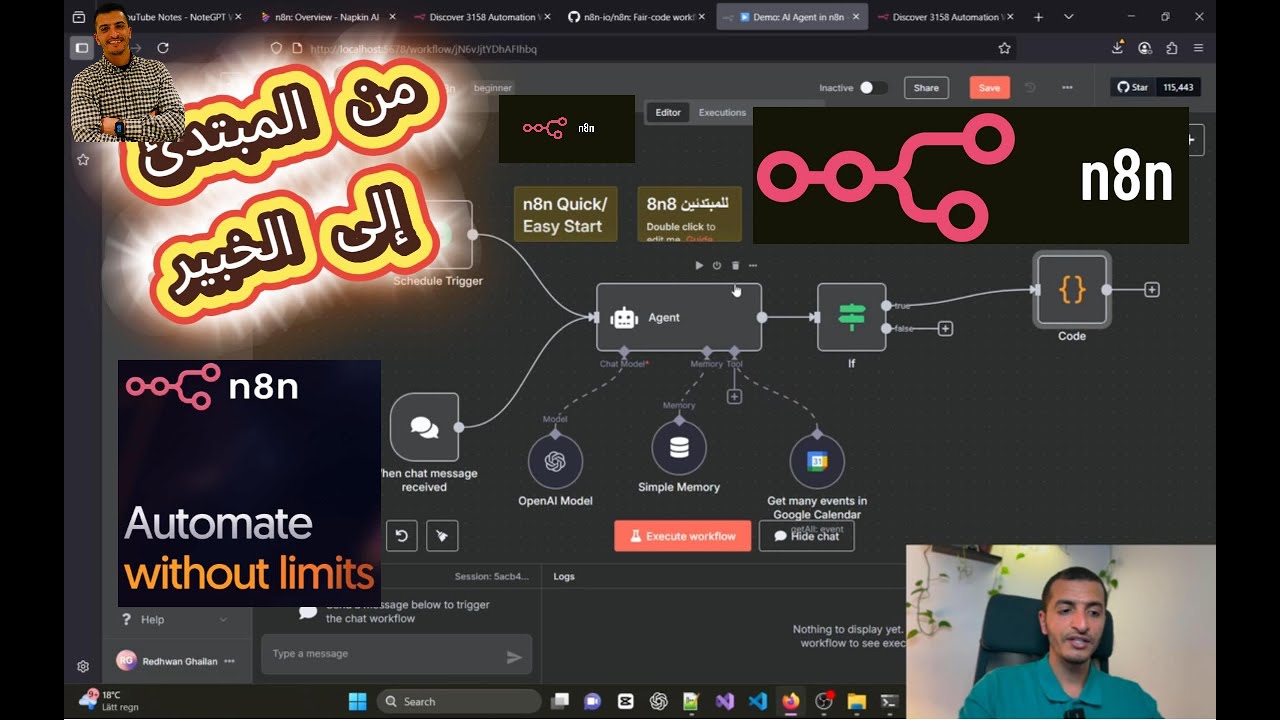Open user options next to Redhwan Ghailan

(229, 661)
